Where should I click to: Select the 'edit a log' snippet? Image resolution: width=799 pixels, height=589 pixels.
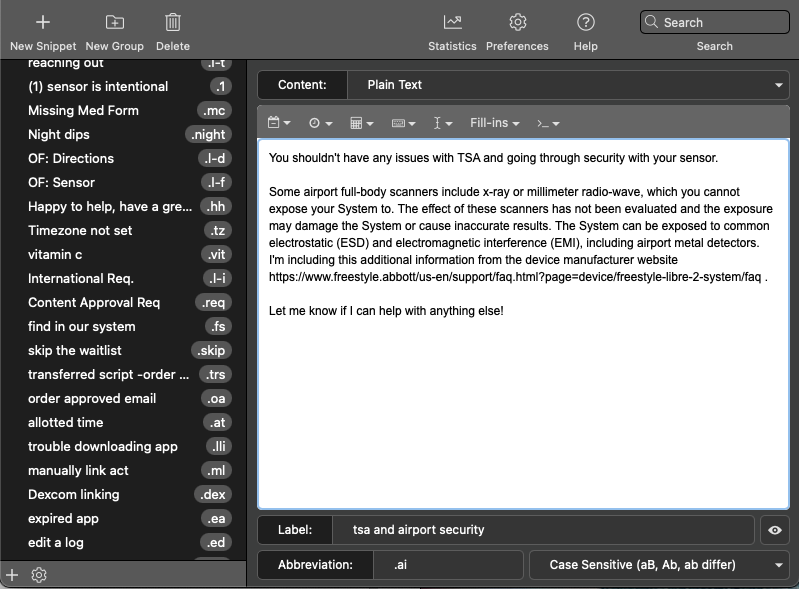point(123,543)
